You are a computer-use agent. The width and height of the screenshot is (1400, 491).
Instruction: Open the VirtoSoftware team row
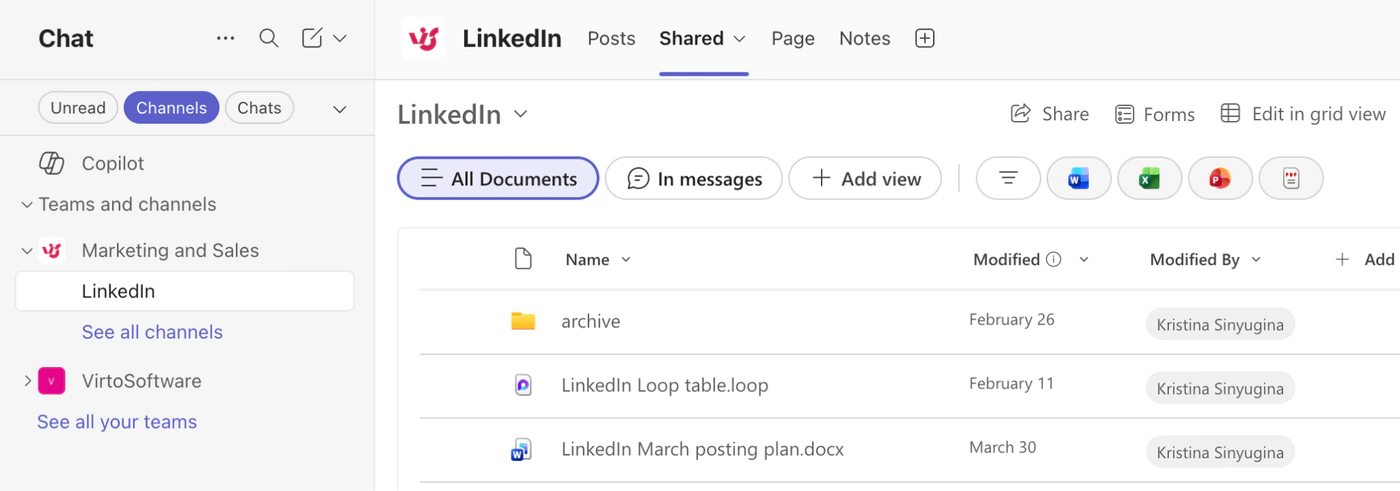[141, 381]
